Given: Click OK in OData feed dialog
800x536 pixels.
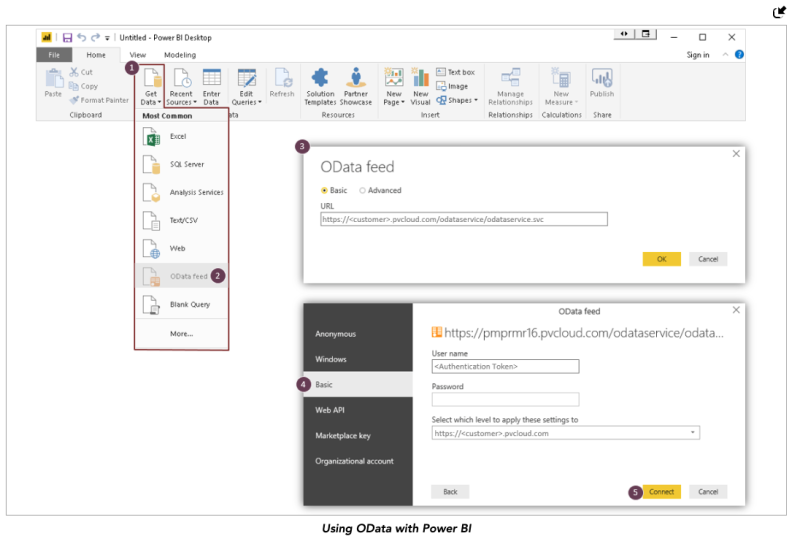Looking at the screenshot, I should (x=661, y=259).
